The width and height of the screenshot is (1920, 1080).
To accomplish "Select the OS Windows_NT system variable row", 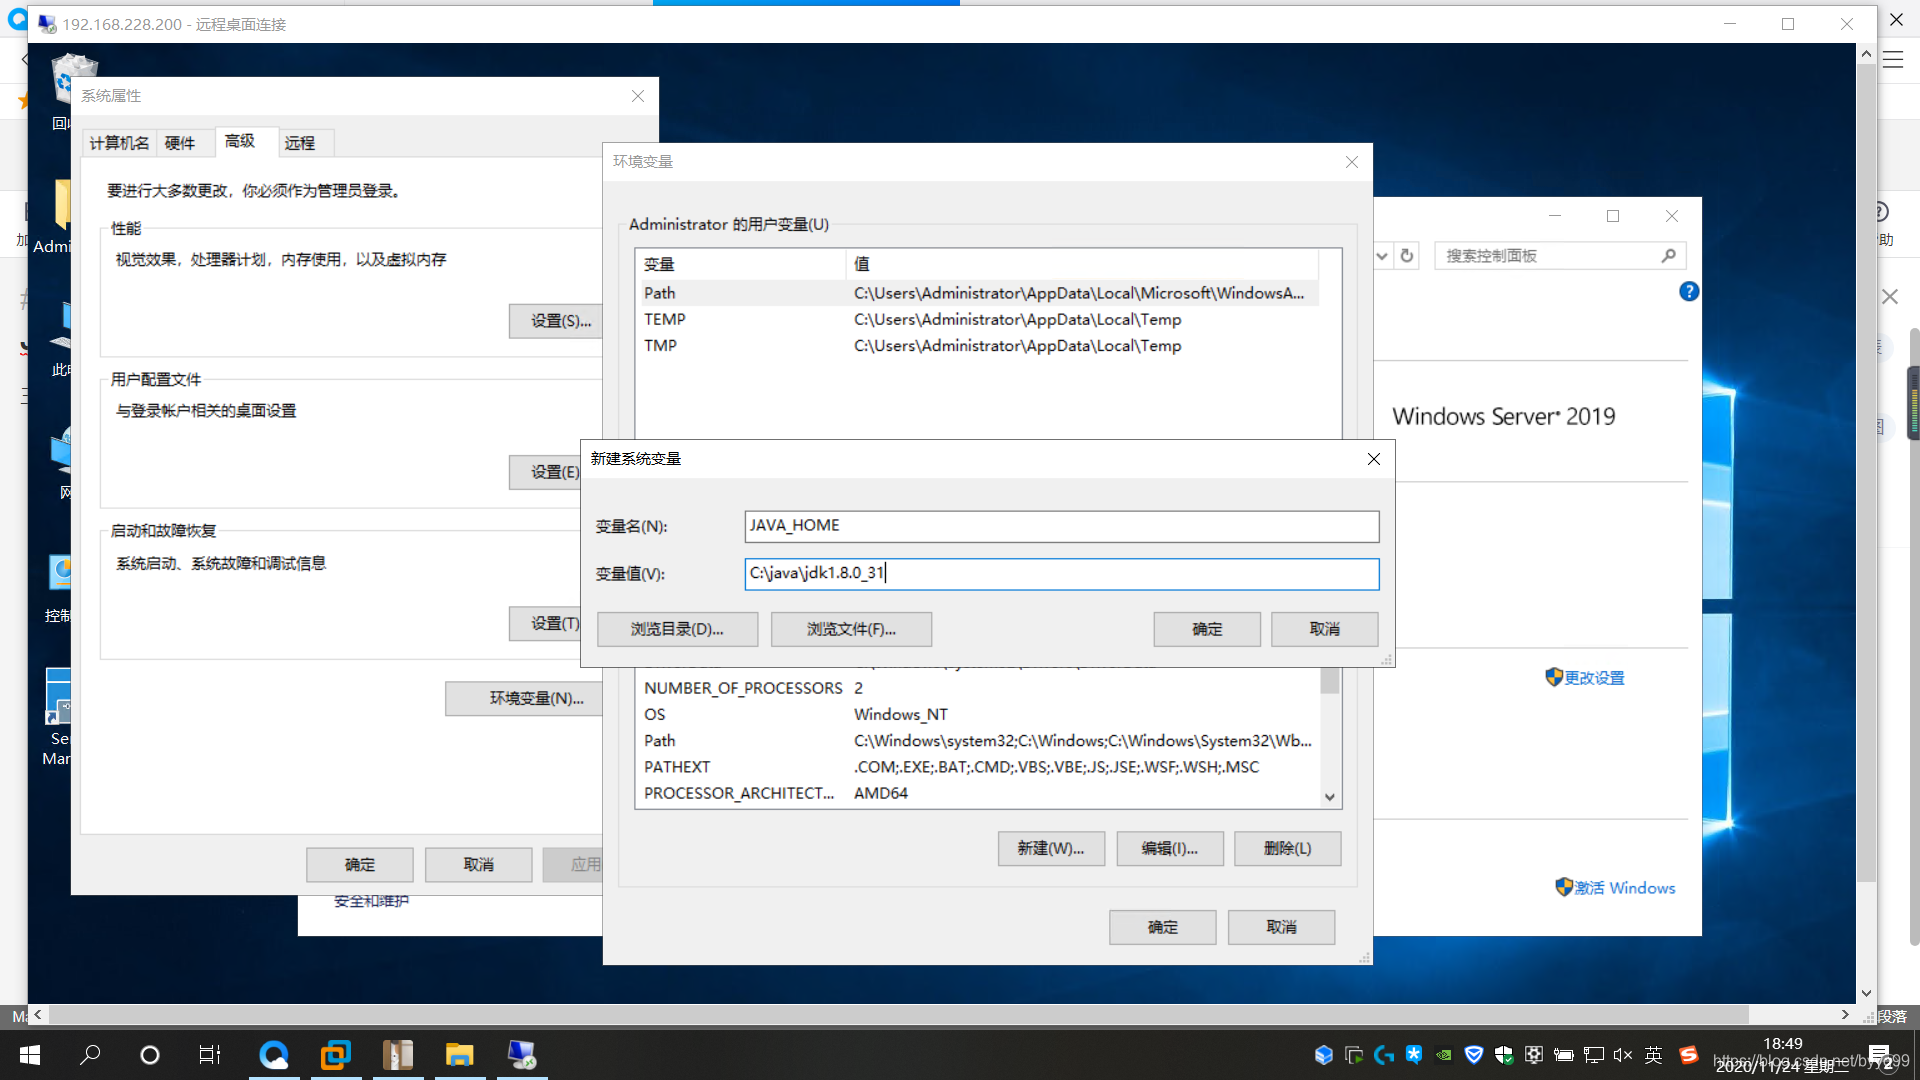I will [978, 714].
